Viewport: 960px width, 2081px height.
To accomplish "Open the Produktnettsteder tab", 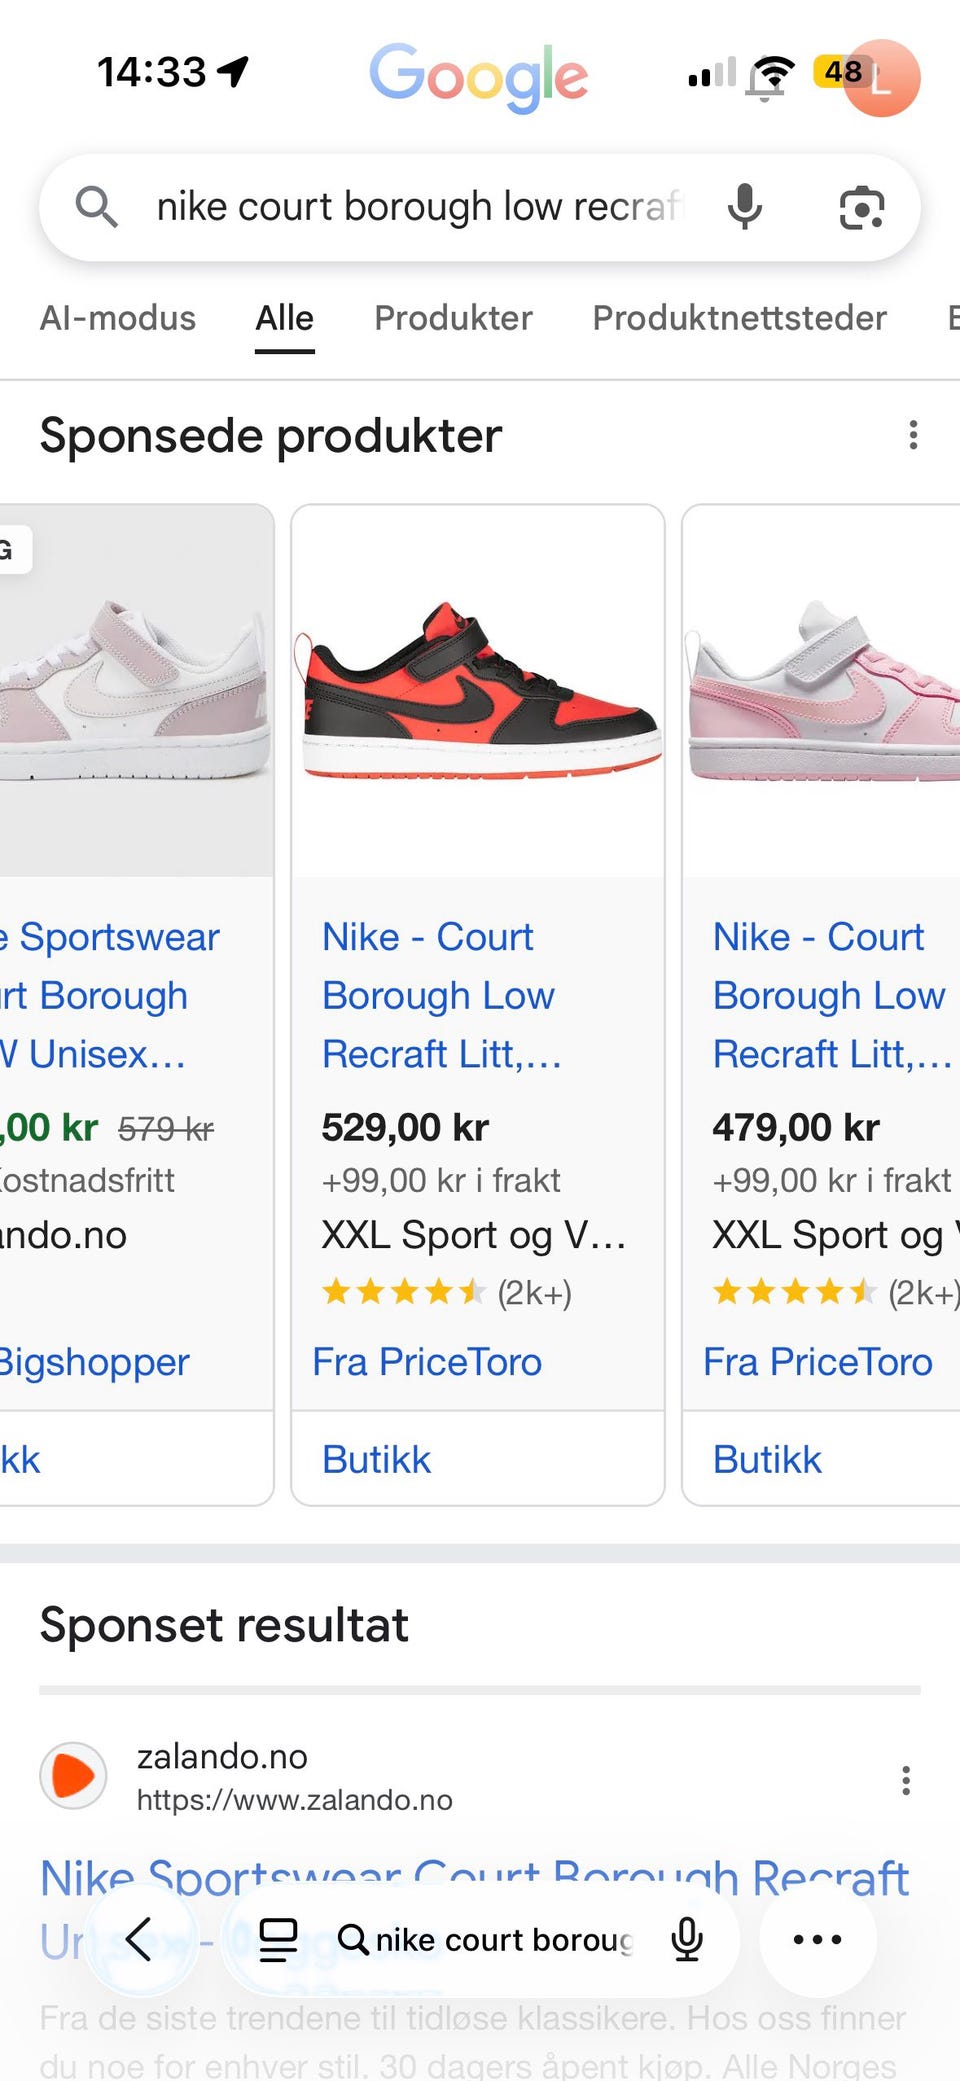I will coord(739,318).
